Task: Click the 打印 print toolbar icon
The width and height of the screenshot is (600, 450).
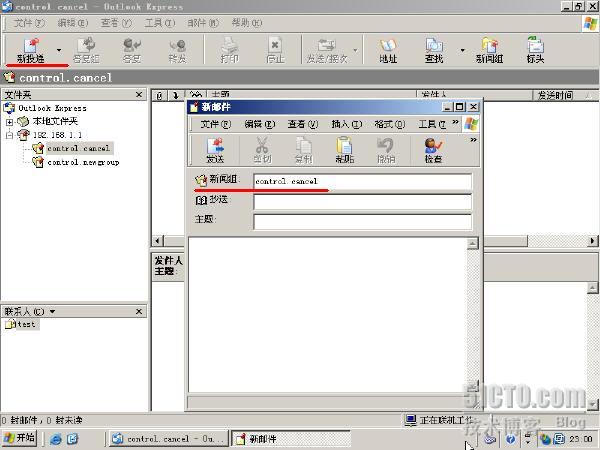Action: point(229,50)
